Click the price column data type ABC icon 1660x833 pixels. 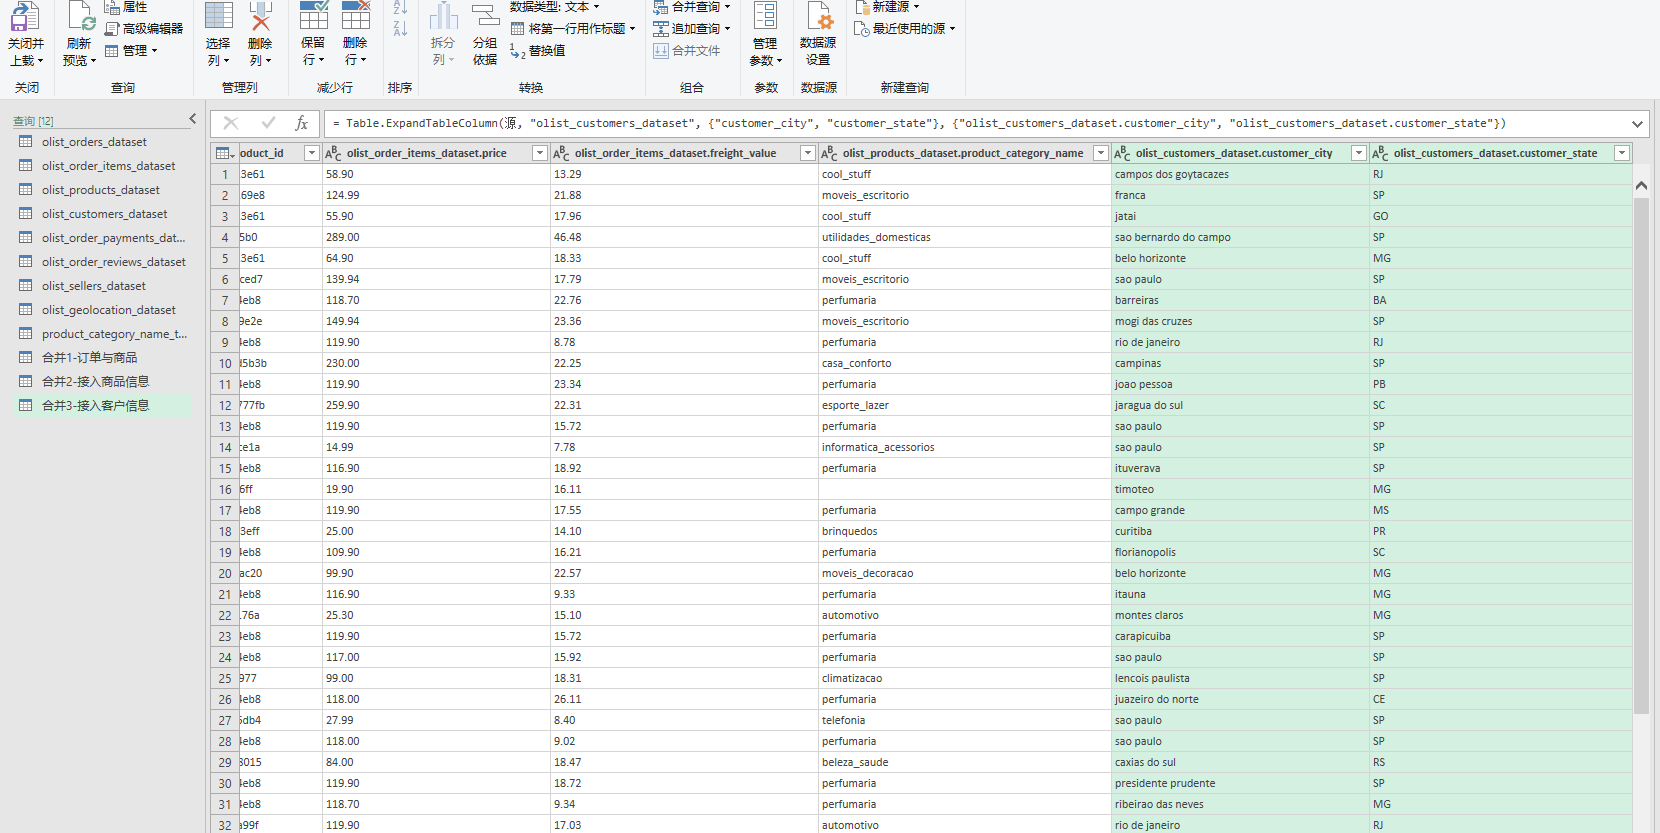tap(333, 153)
